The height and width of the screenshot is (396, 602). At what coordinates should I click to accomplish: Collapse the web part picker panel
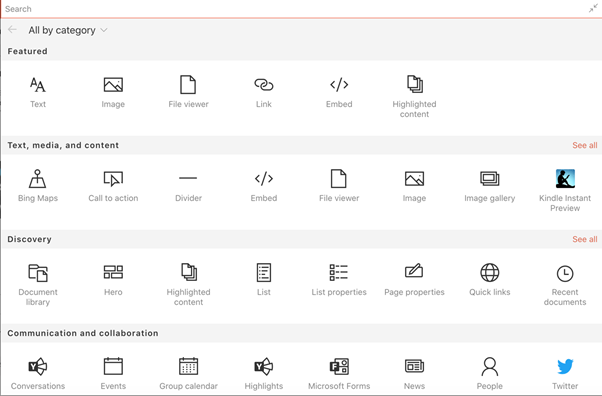click(x=593, y=8)
